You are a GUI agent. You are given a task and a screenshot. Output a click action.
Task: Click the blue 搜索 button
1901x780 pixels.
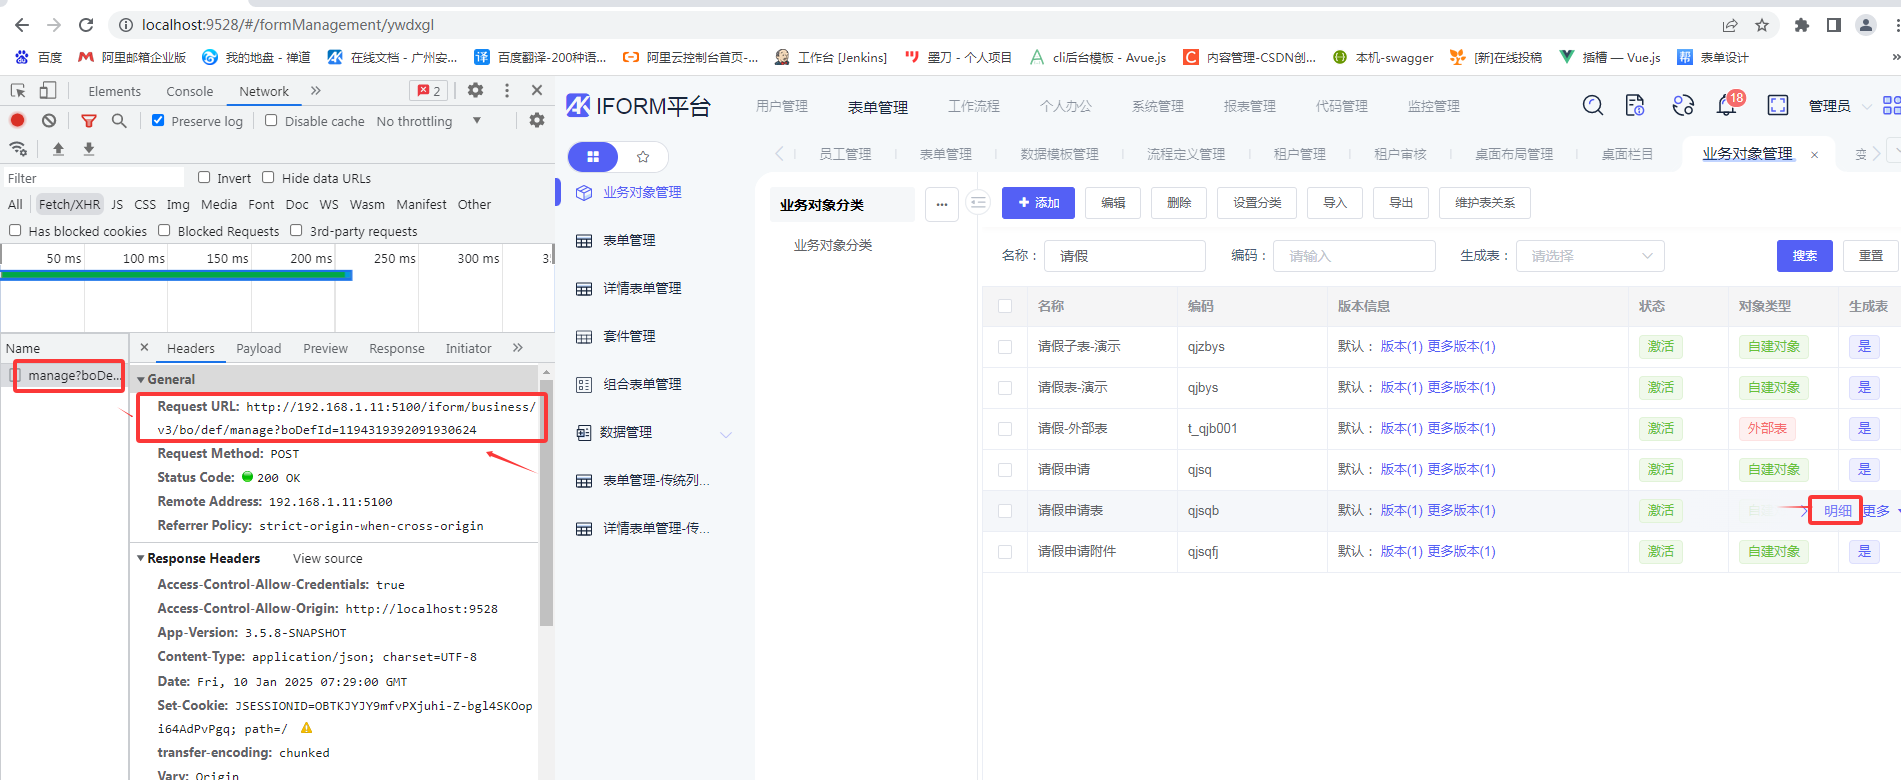1804,256
